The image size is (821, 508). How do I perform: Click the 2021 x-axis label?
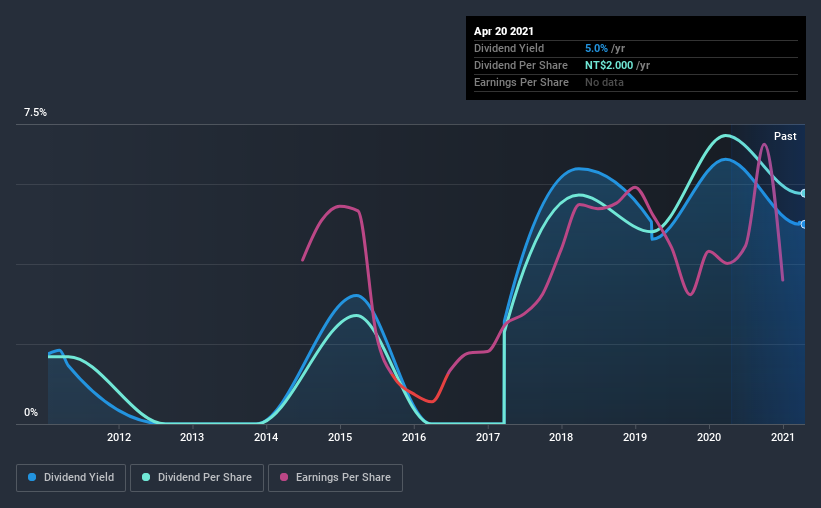tap(783, 437)
